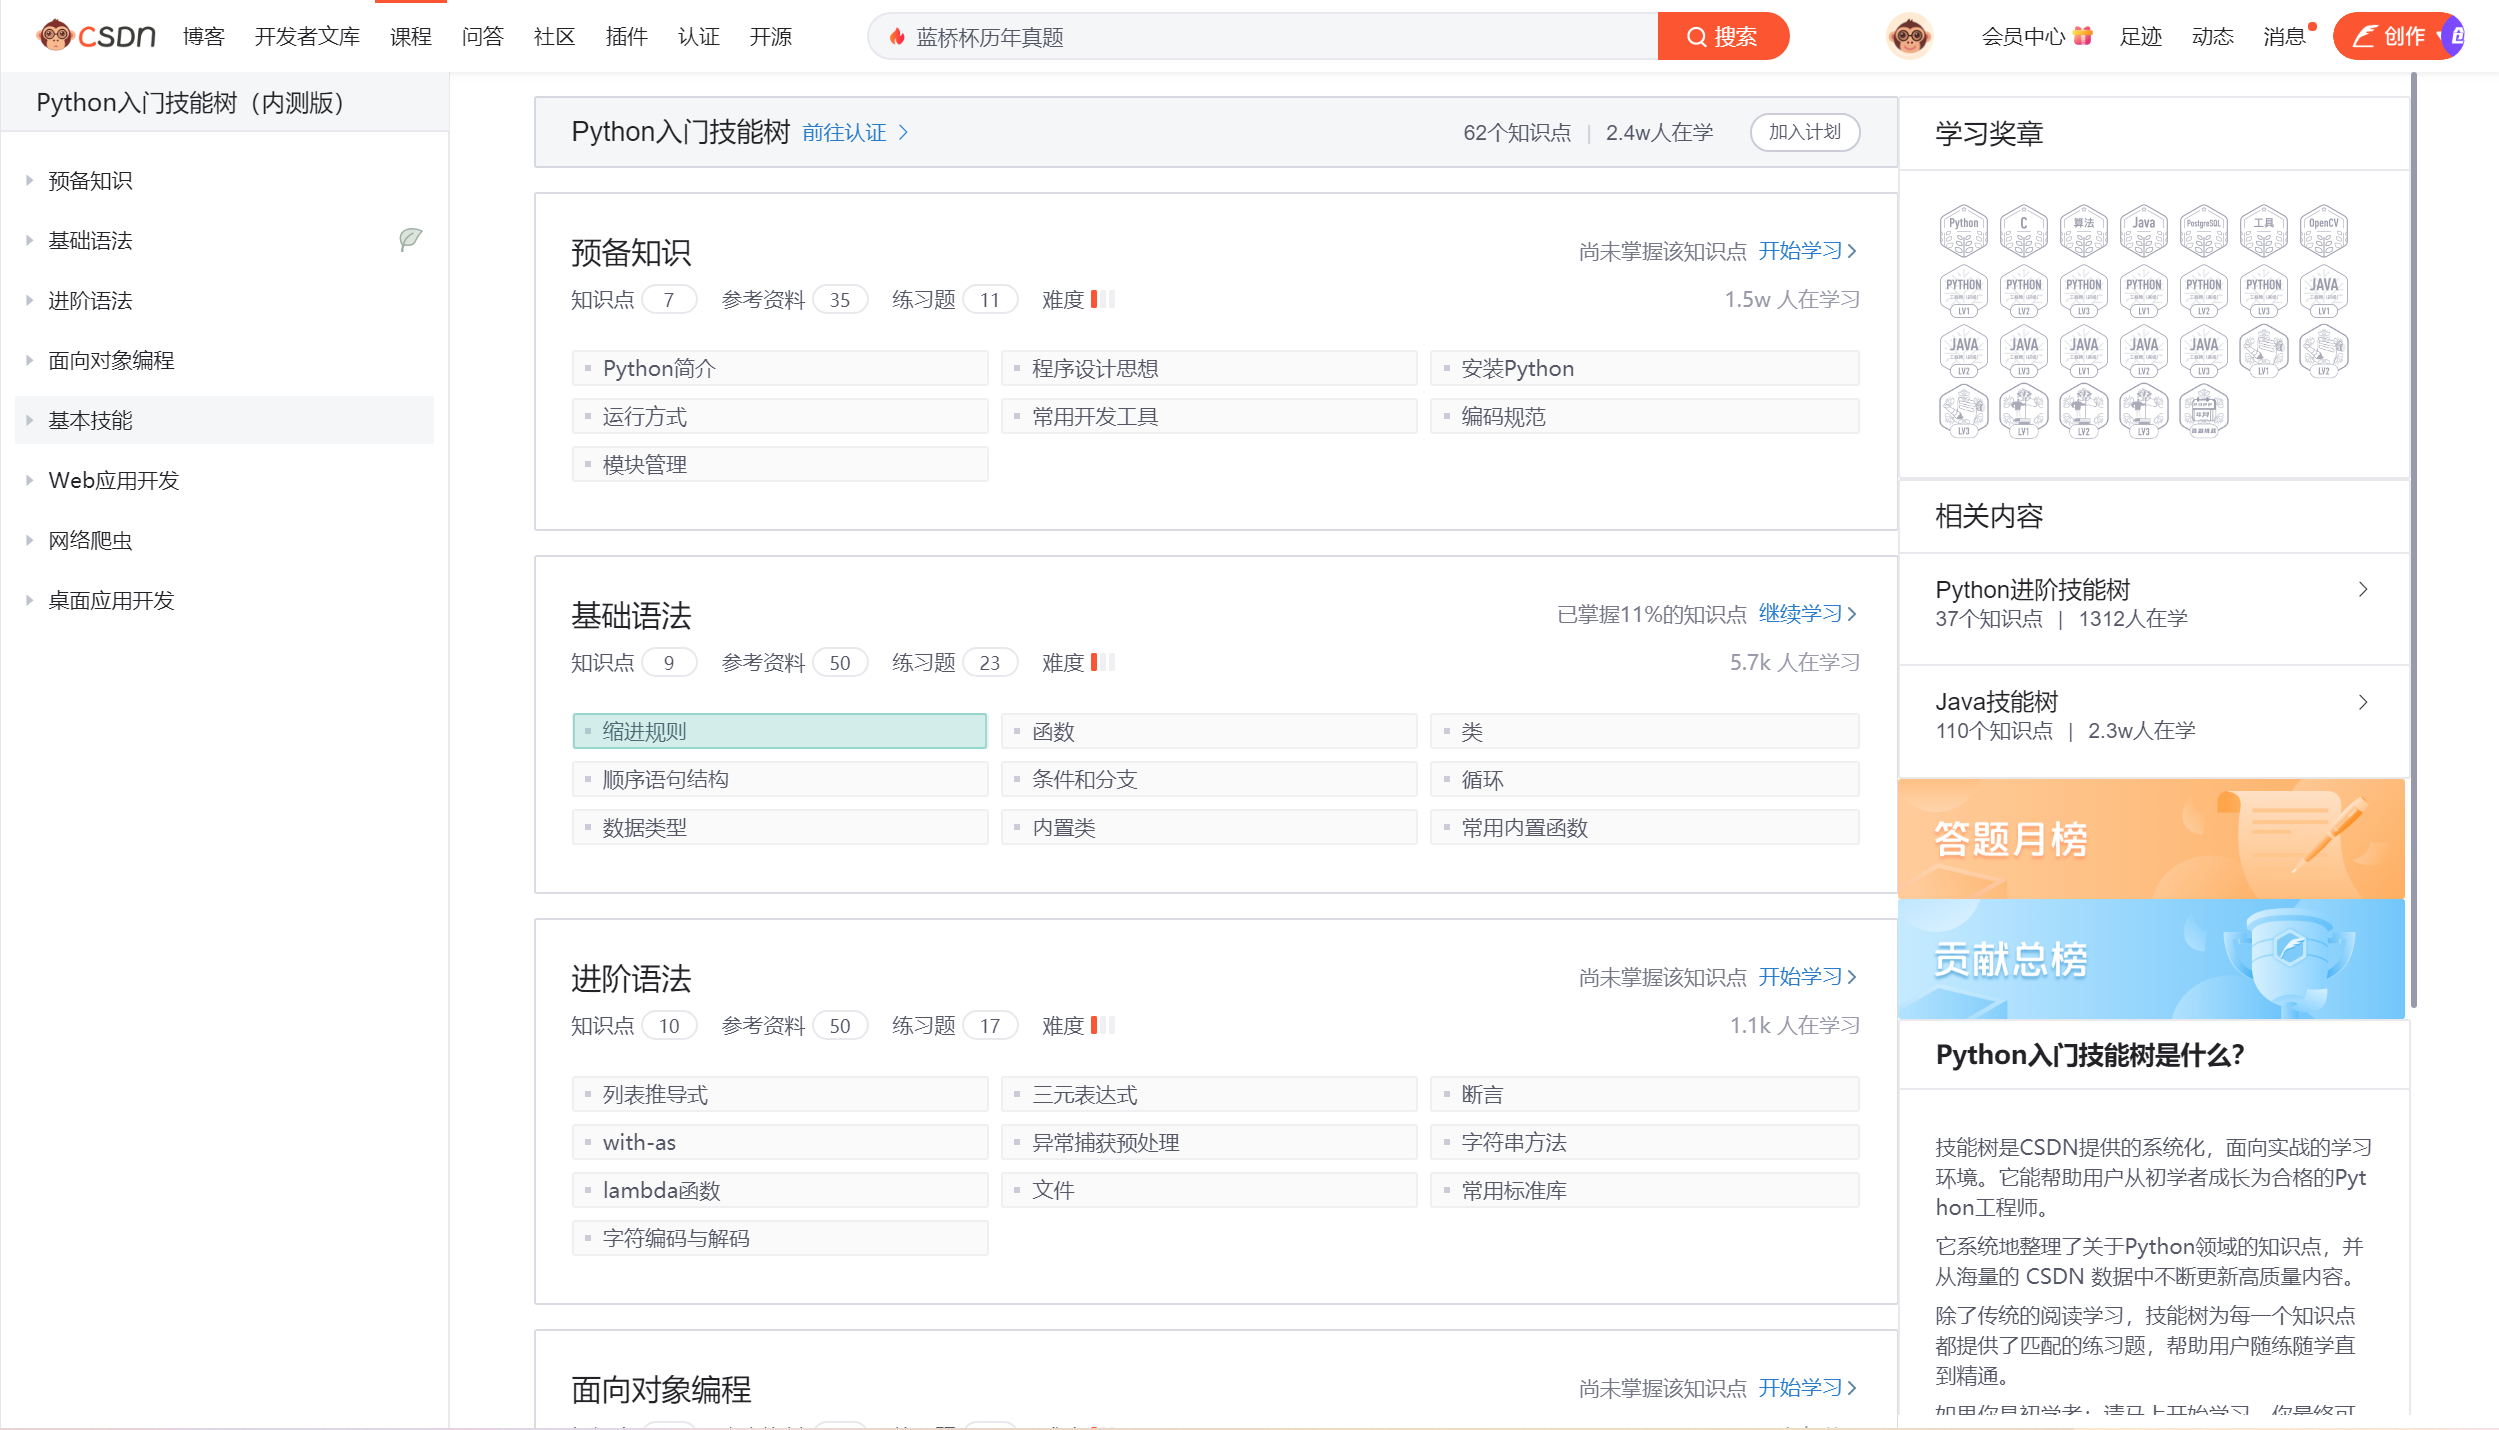Click 加入计划 button
Image resolution: width=2499 pixels, height=1430 pixels.
1804,132
